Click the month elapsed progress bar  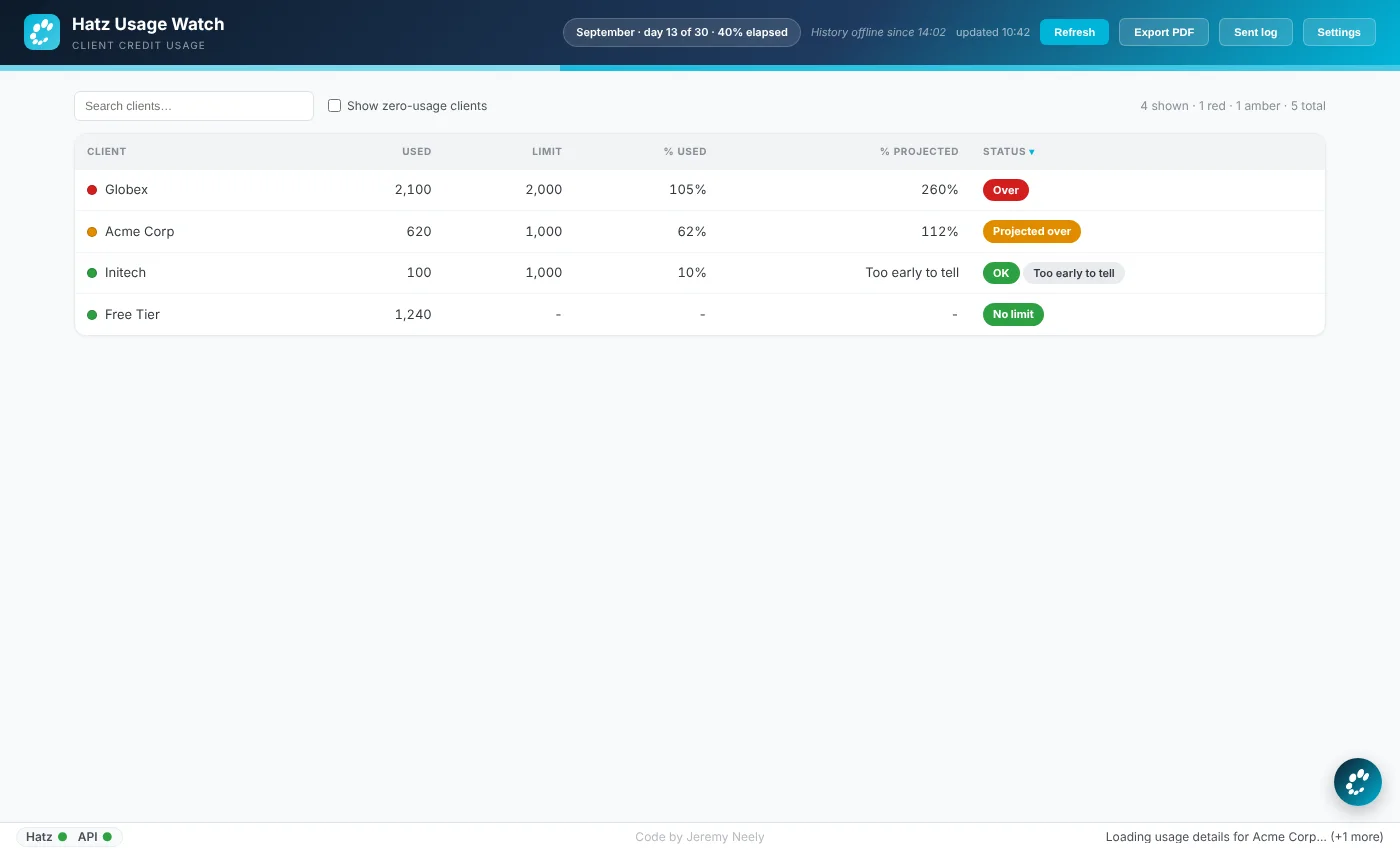tap(700, 68)
